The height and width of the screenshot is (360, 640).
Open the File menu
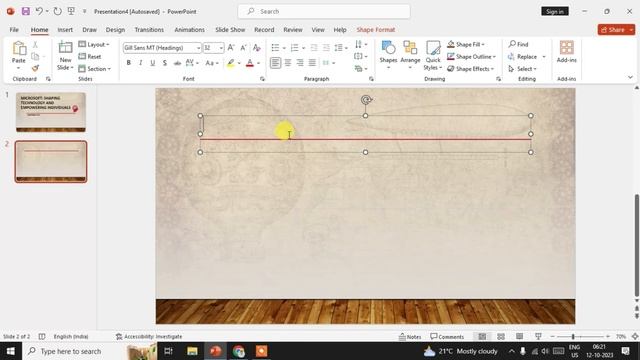14,30
